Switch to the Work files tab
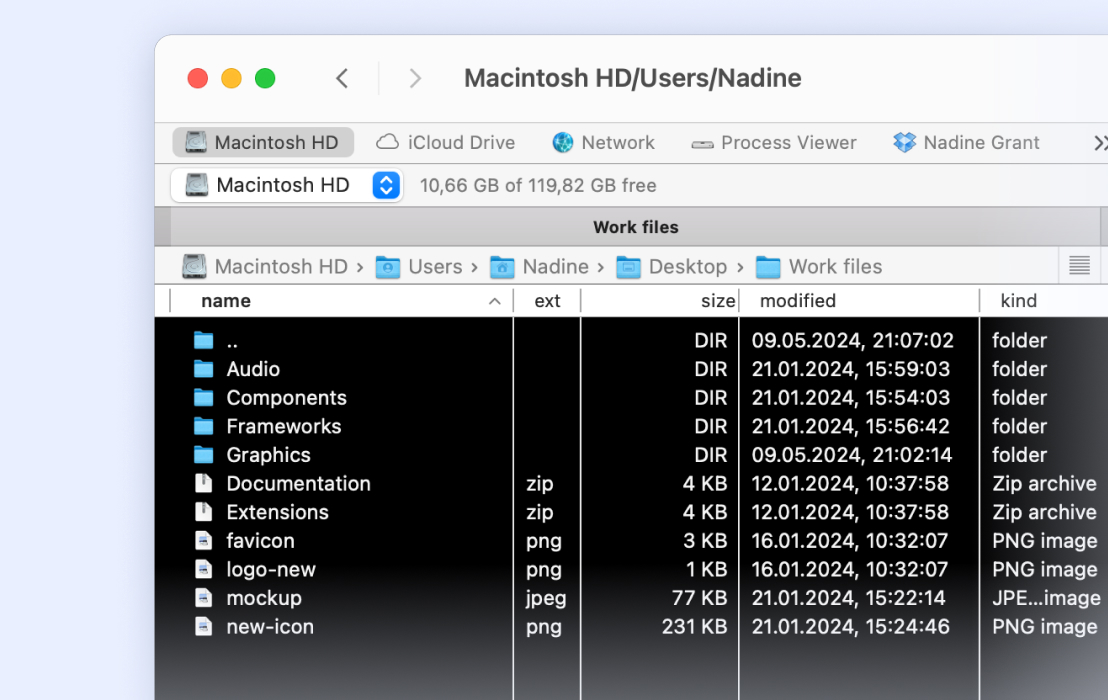The width and height of the screenshot is (1108, 700). point(635,227)
